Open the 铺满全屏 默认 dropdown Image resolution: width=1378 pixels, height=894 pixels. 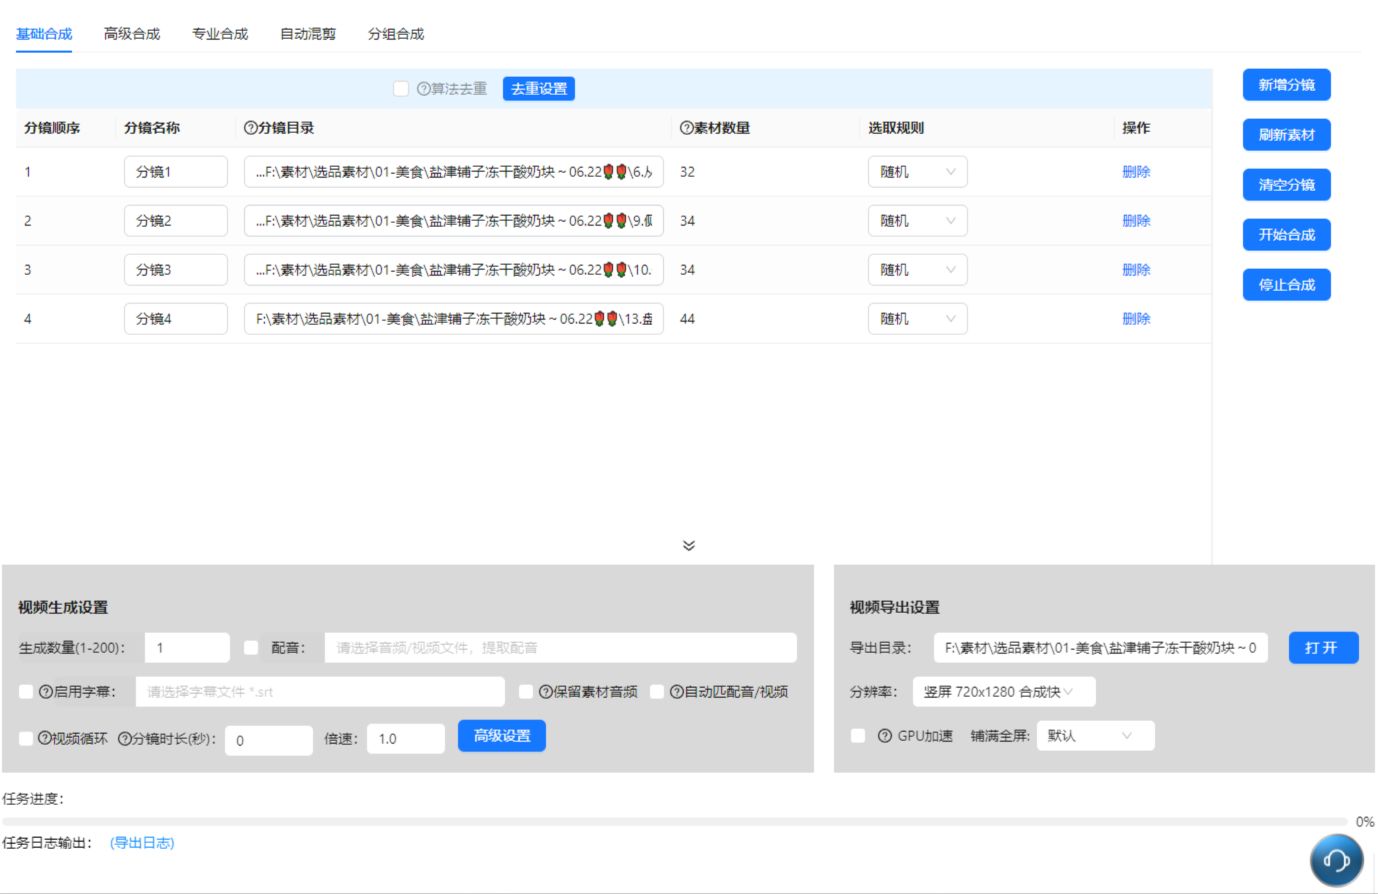point(1095,736)
